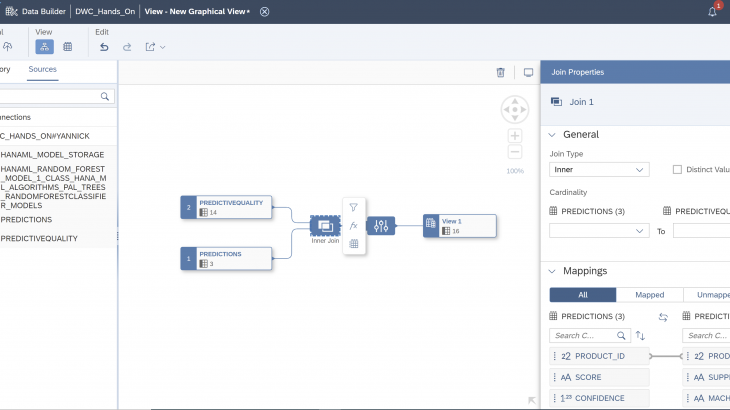The image size is (730, 410).
Task: Enable the Distinct Values checkbox
Action: (x=677, y=170)
